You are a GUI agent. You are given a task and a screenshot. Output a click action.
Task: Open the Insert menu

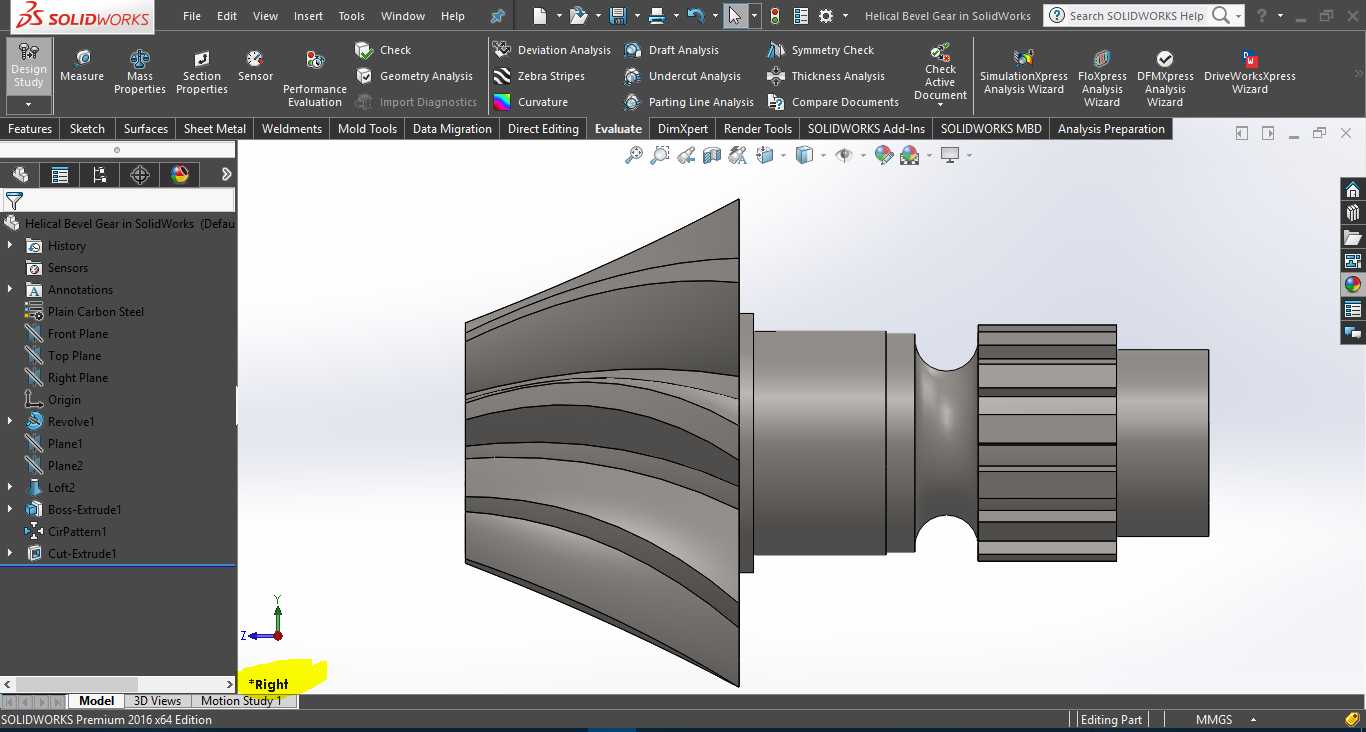(308, 16)
